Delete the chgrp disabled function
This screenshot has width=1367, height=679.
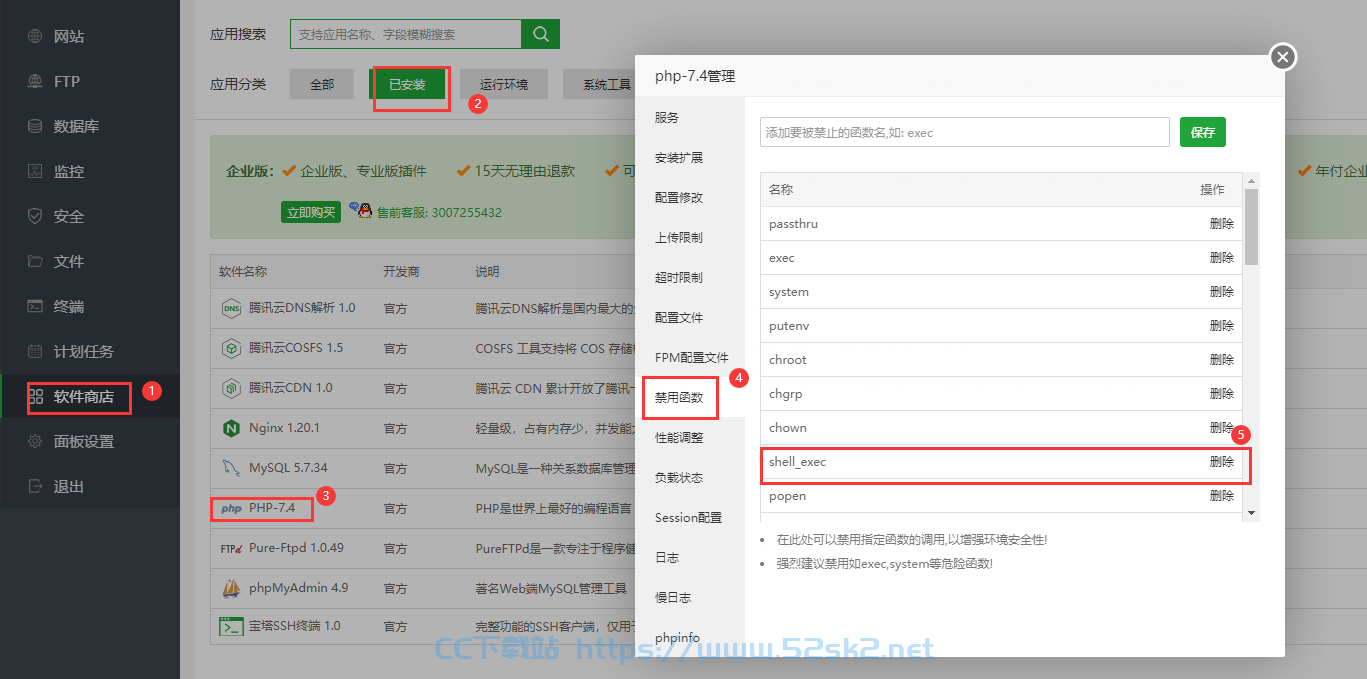[1222, 394]
